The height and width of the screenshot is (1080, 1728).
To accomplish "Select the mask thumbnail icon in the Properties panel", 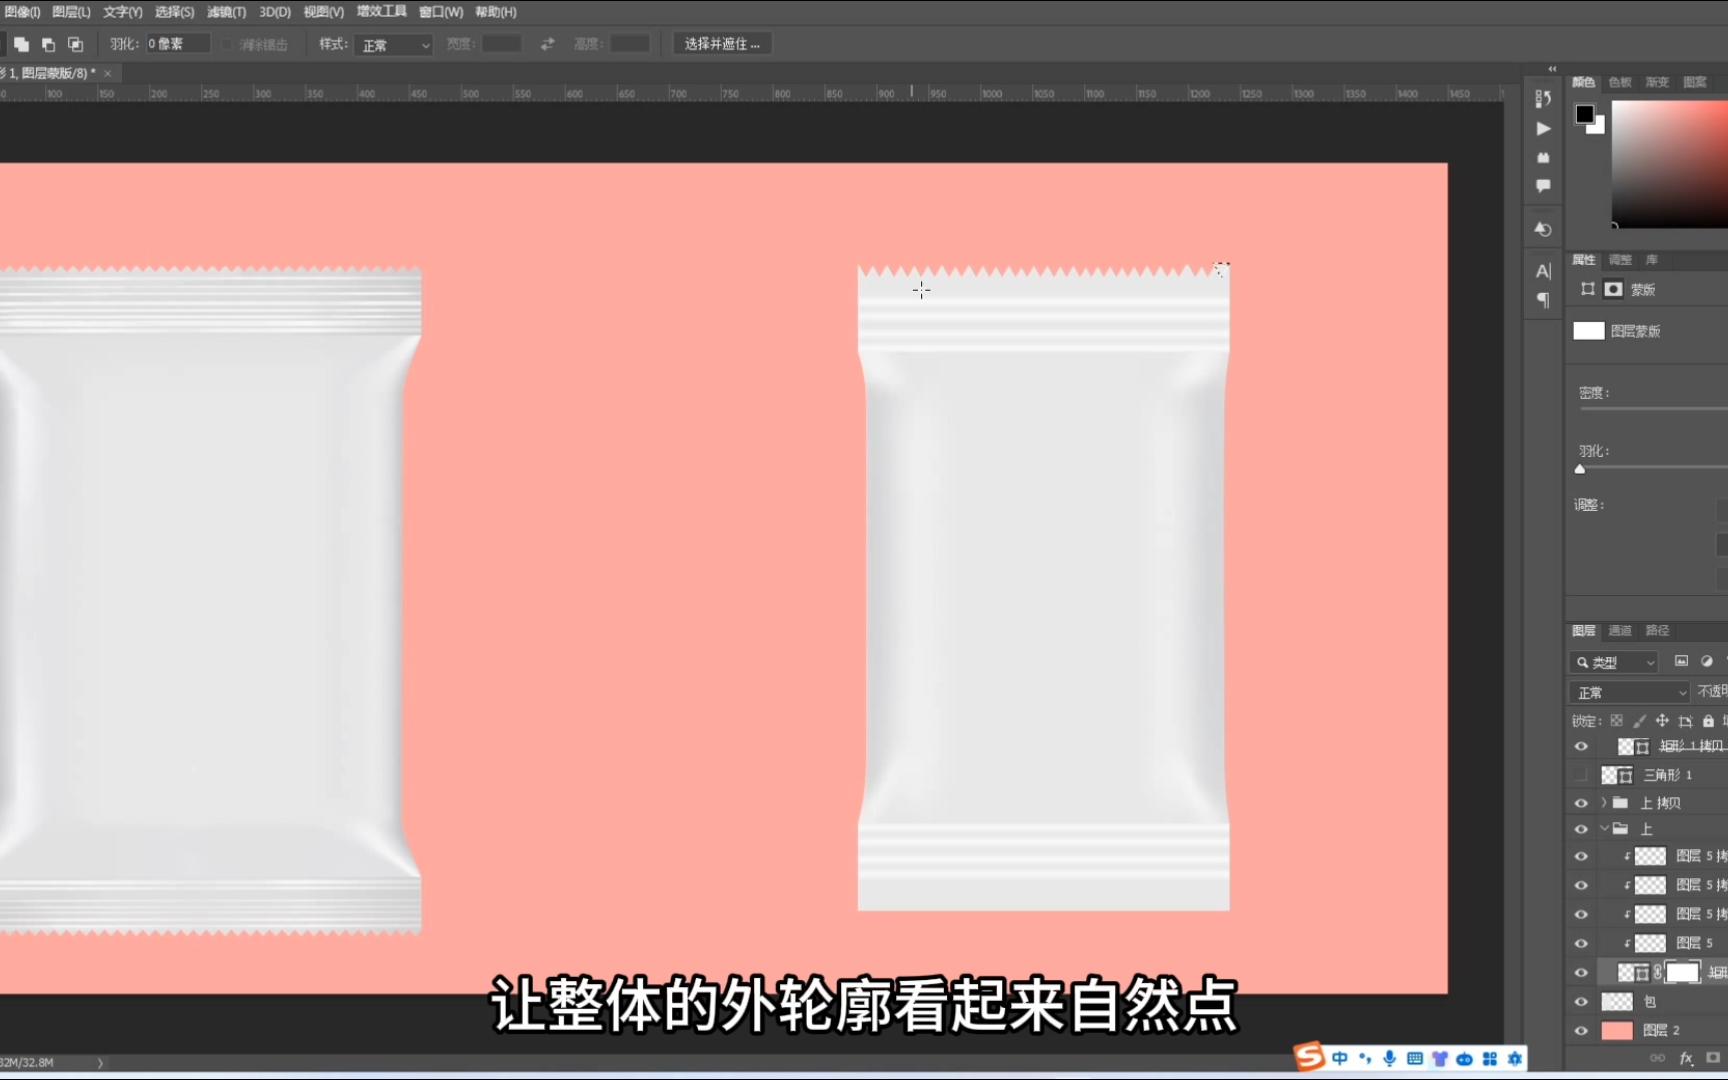I will pos(1614,289).
